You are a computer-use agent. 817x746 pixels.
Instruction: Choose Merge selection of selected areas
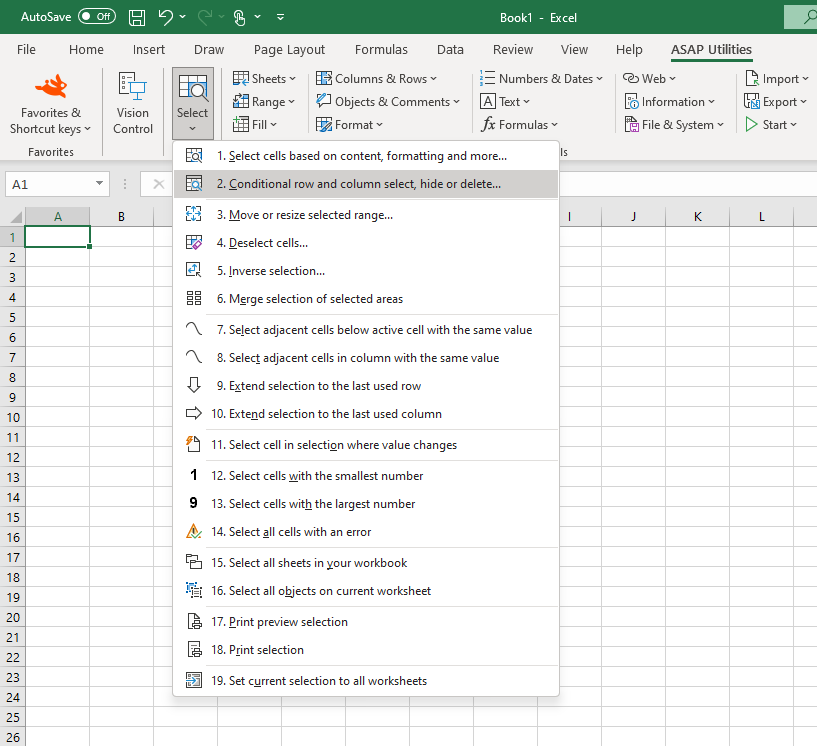pos(366,299)
